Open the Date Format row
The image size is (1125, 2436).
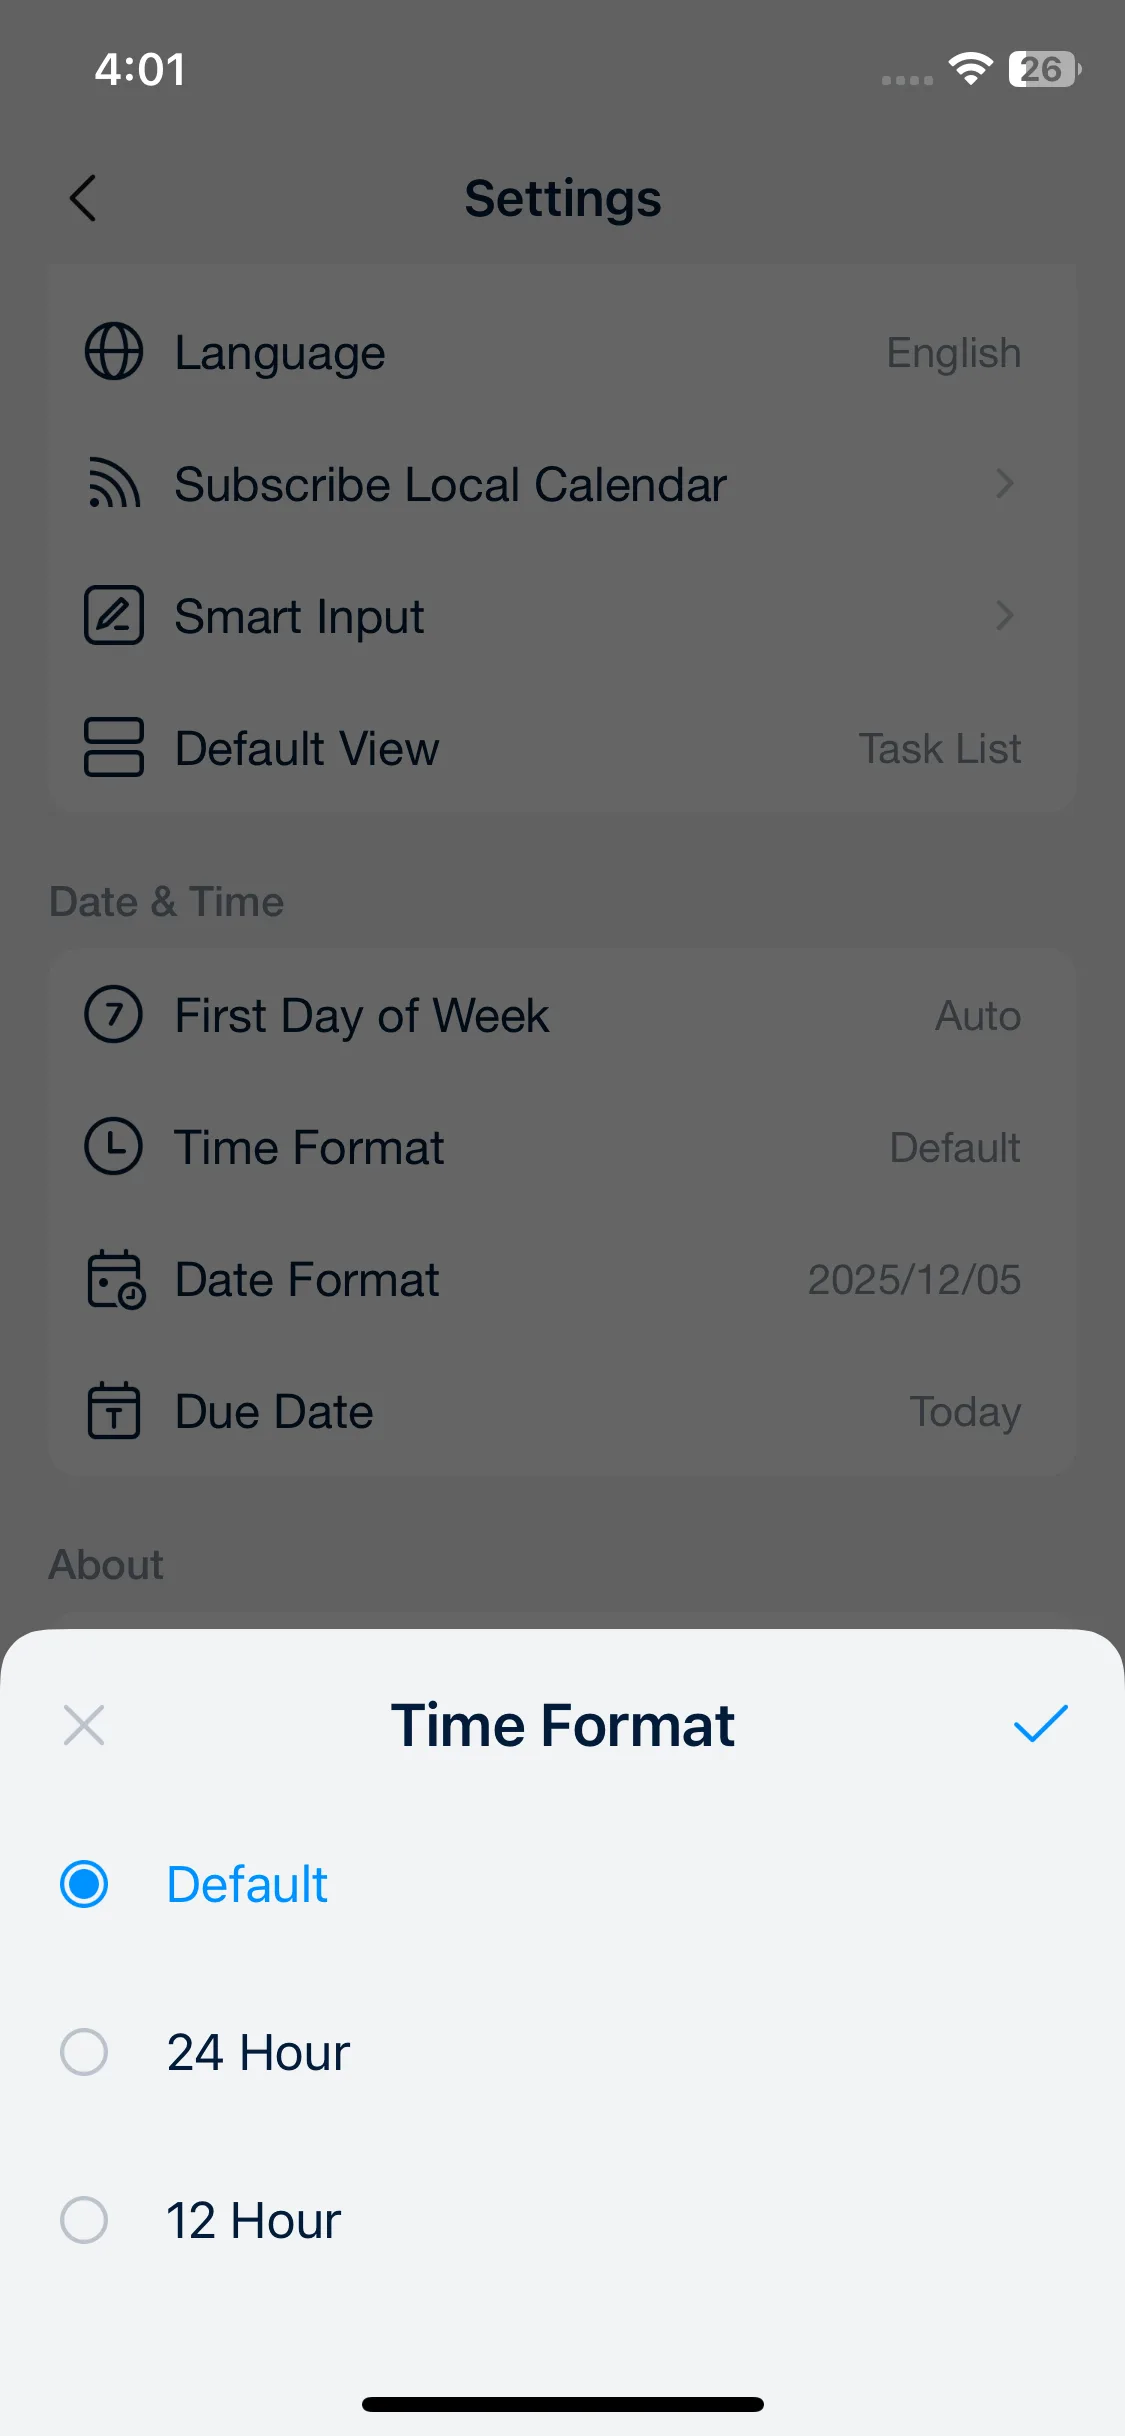(560, 1280)
